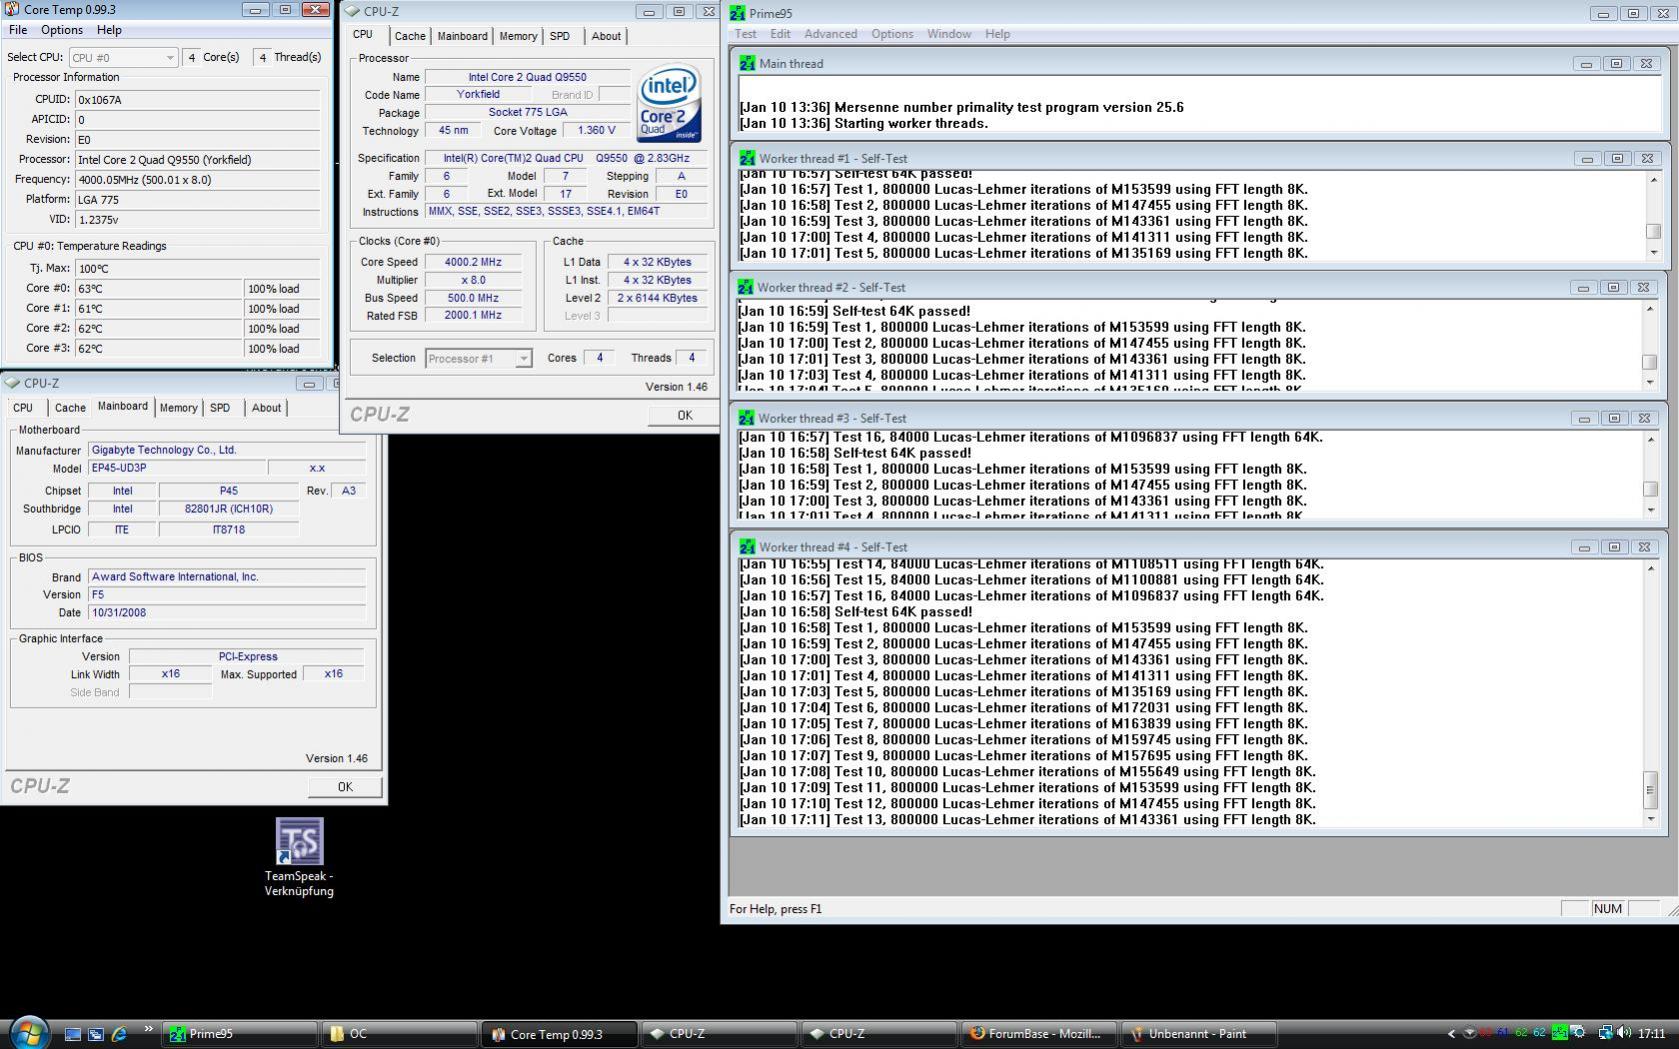
Task: Click Worker thread #1 scroll up arrow
Action: point(1653,180)
